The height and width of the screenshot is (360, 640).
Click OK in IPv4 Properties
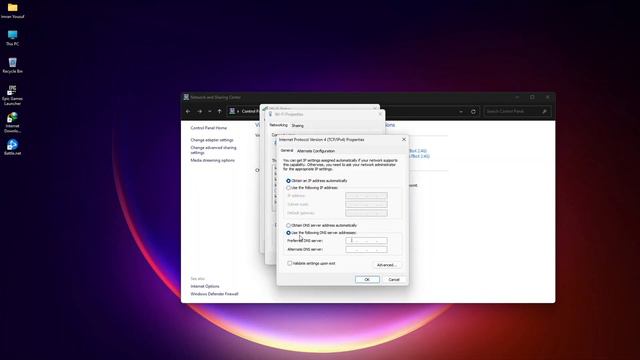367,280
